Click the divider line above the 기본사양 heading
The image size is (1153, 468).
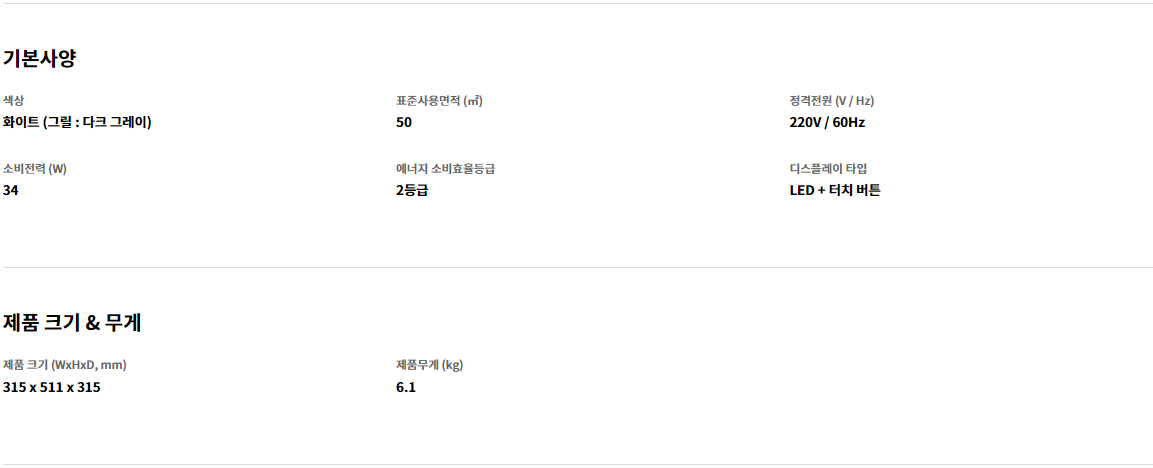tap(578, 4)
